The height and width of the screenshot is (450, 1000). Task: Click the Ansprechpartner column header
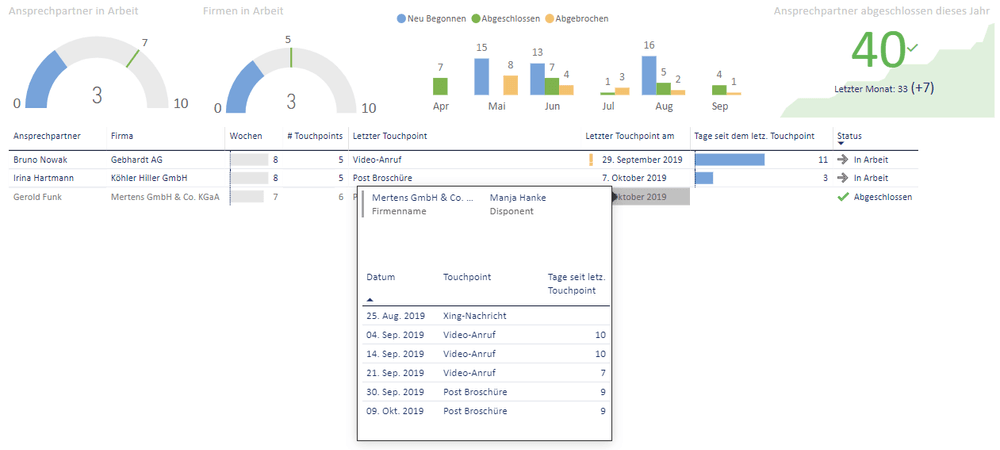click(46, 136)
